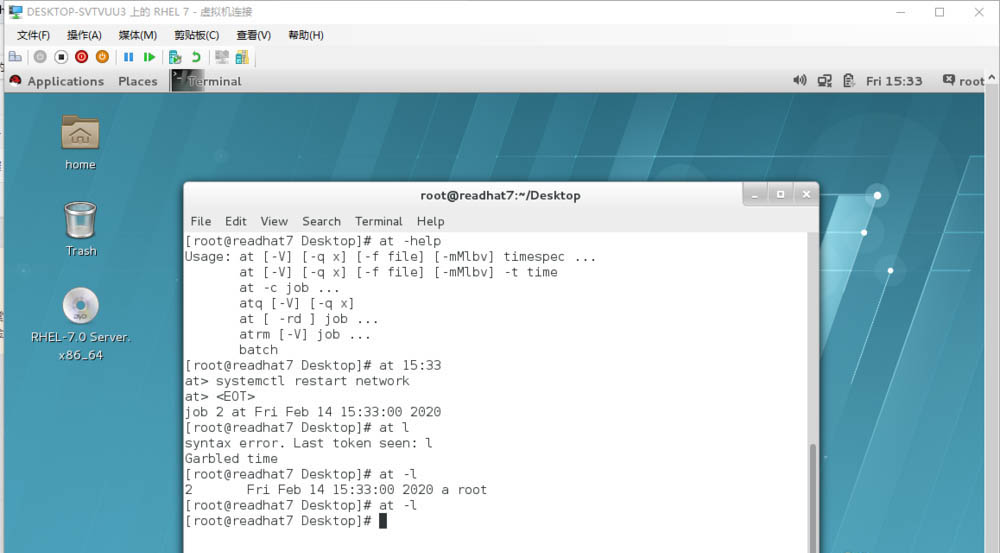
Task: Open the Places dropdown menu
Action: click(137, 81)
